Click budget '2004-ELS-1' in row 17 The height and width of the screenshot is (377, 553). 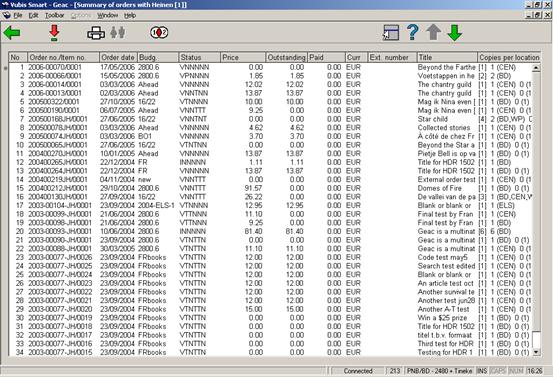(156, 205)
